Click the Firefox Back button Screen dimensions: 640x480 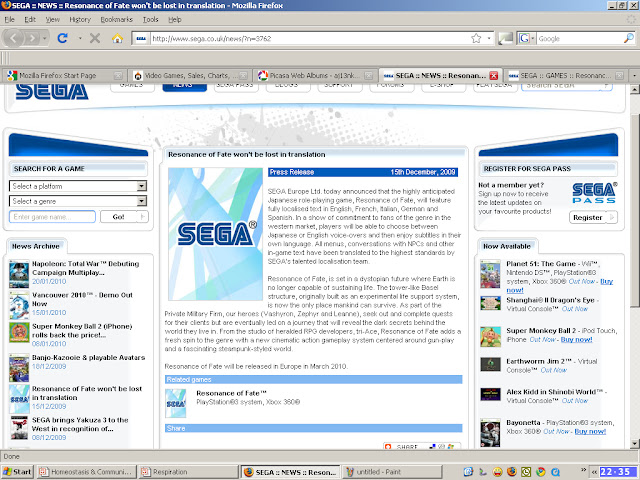click(13, 38)
